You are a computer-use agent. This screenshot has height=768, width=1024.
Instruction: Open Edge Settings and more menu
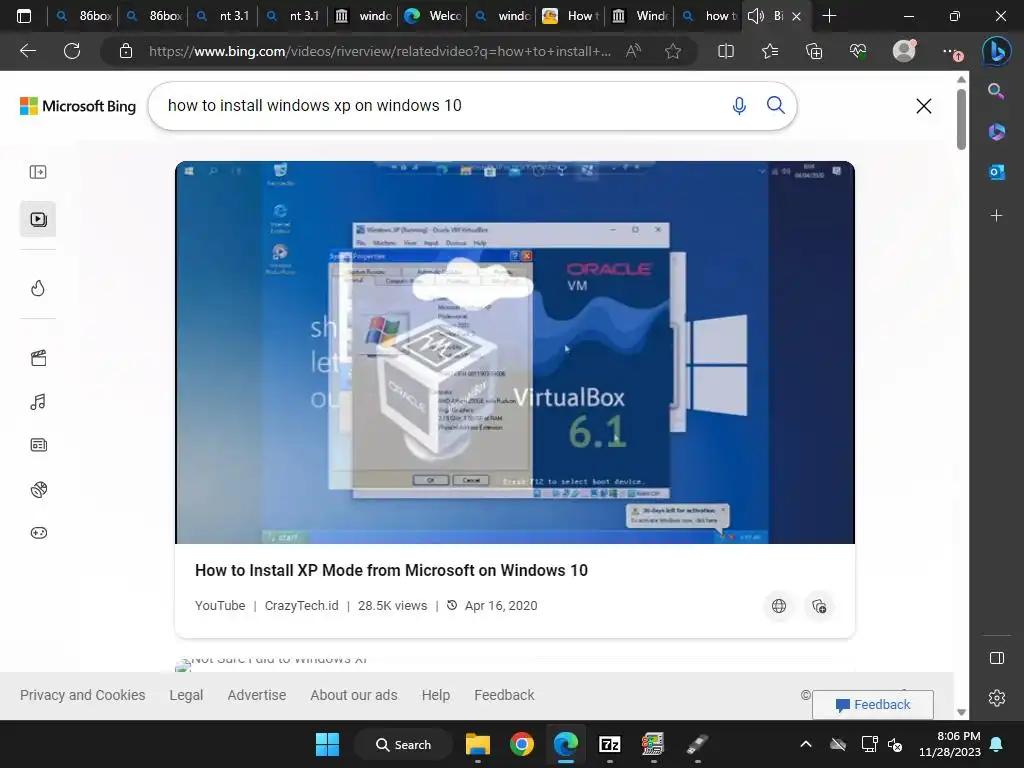(x=952, y=52)
